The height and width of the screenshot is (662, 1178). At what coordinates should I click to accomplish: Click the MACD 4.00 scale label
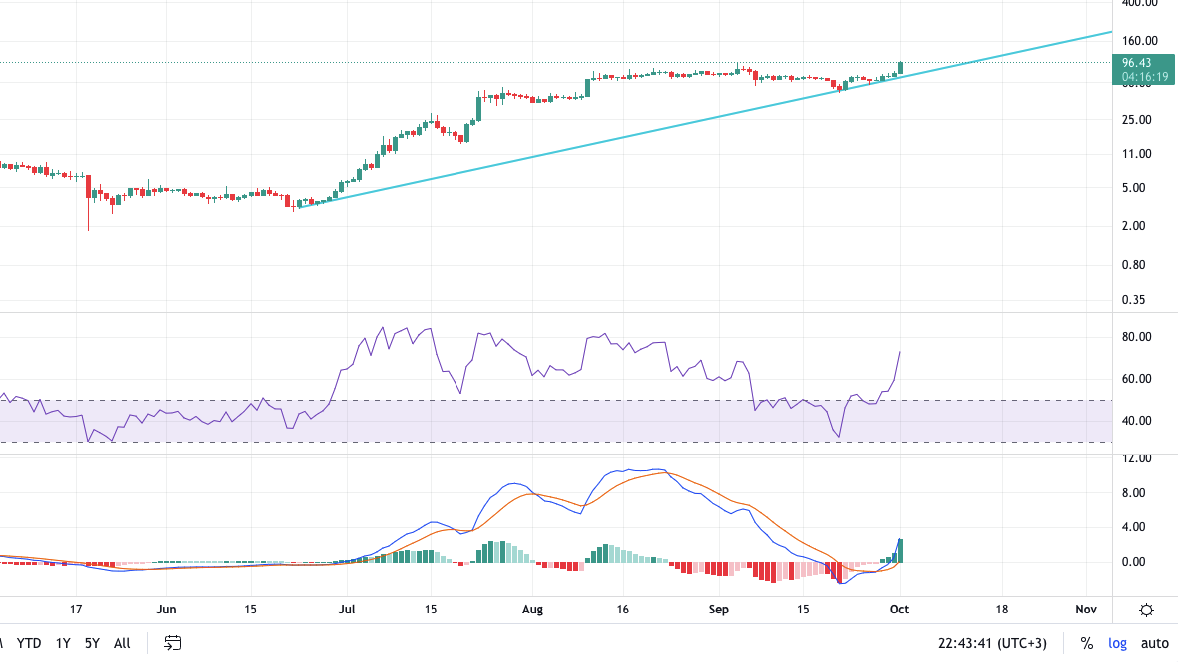point(1134,527)
